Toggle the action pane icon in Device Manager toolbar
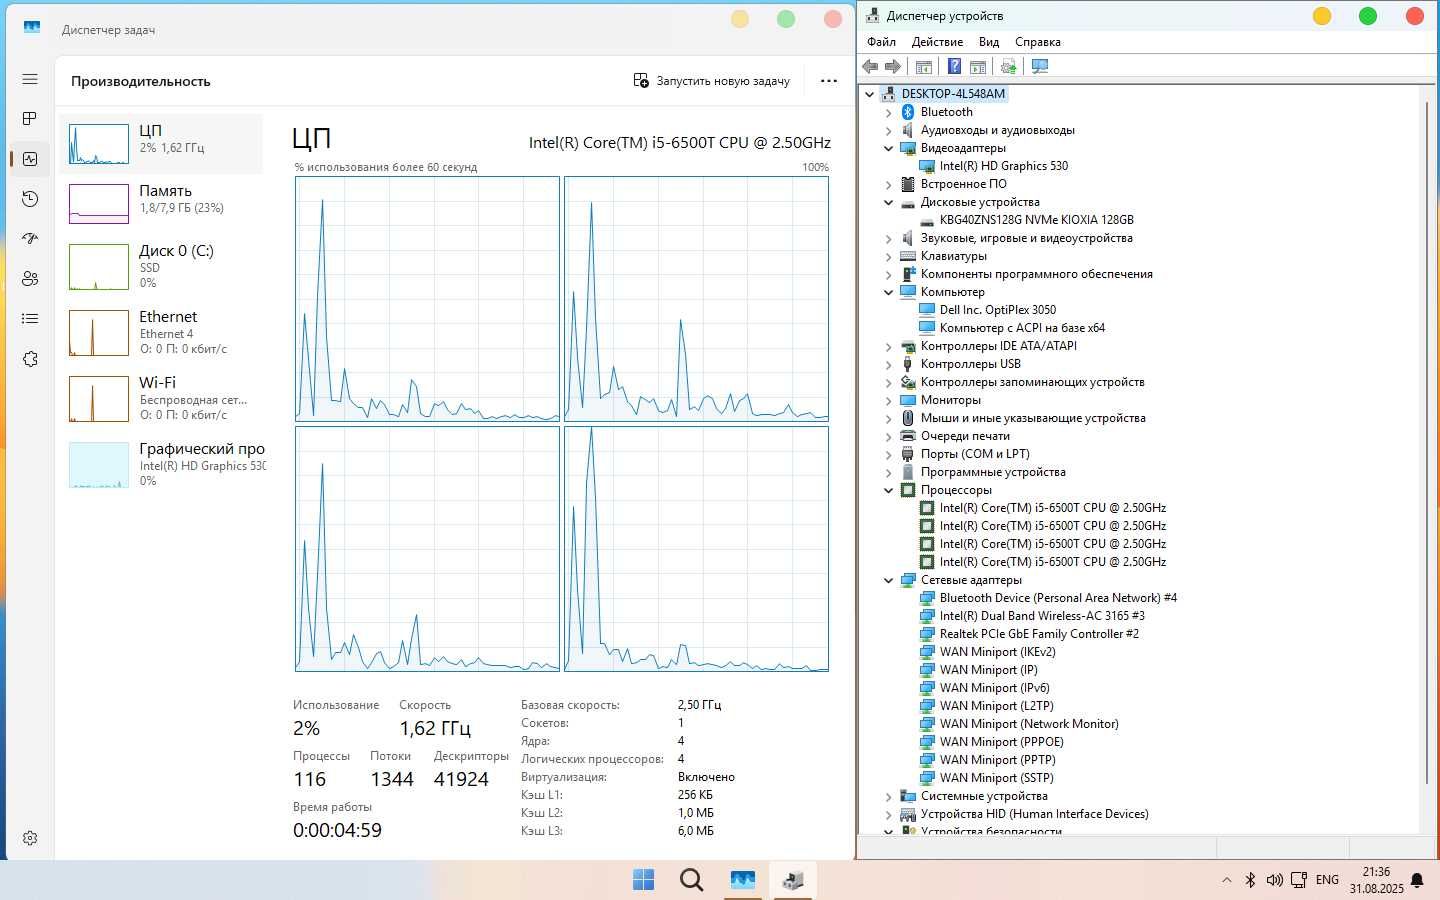The height and width of the screenshot is (900, 1440). pos(978,66)
